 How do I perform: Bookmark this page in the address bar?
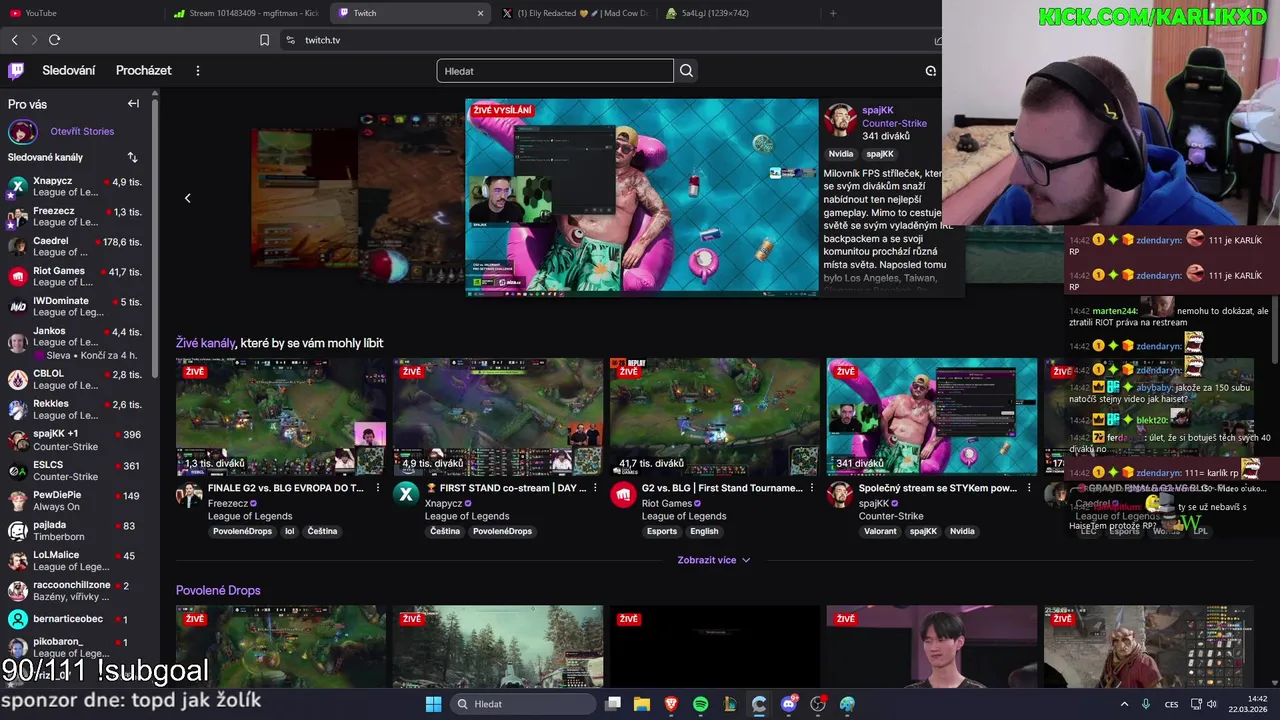click(x=264, y=40)
